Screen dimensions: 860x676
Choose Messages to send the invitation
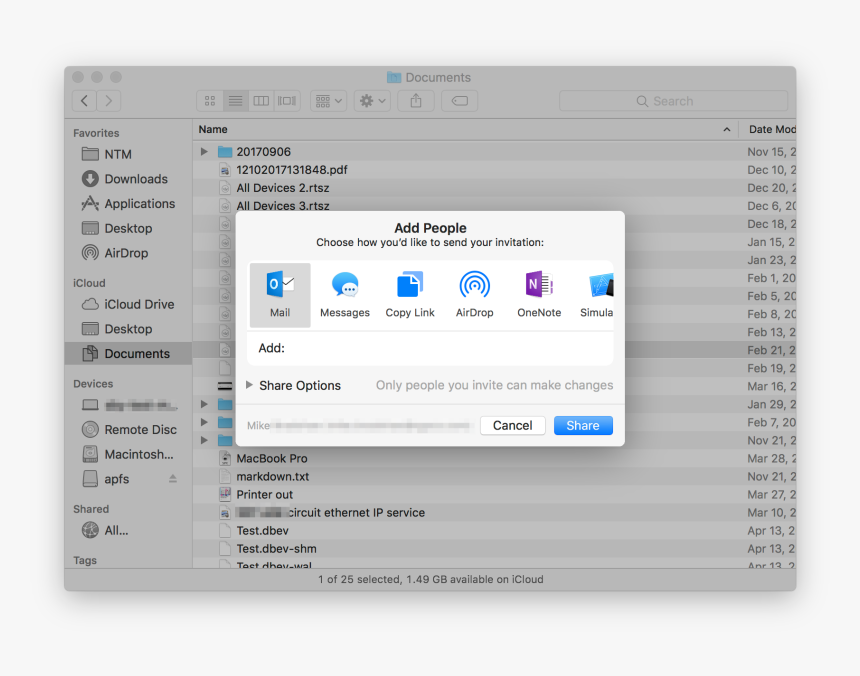[x=344, y=295]
